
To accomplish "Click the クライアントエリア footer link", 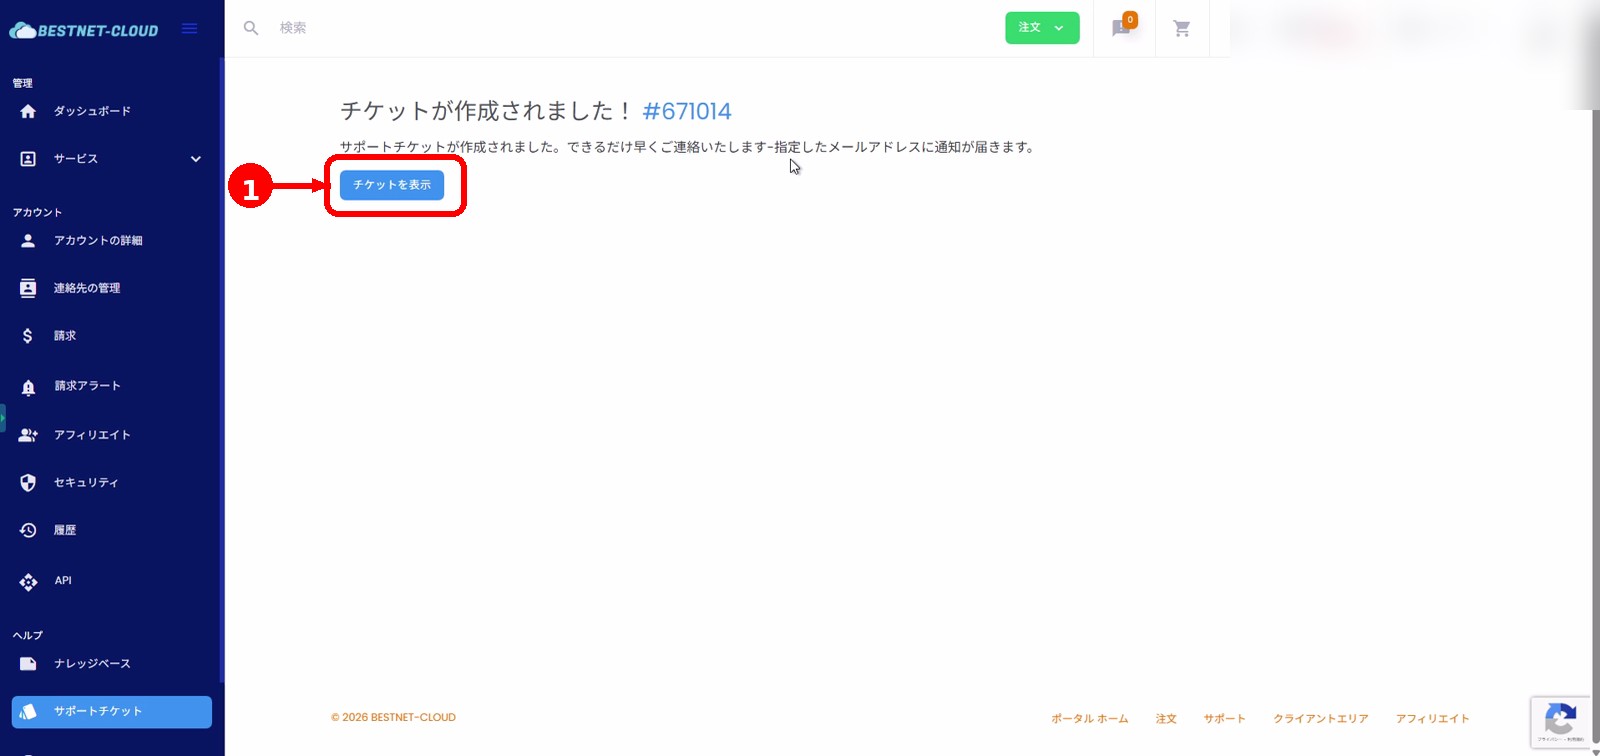I will tap(1320, 718).
